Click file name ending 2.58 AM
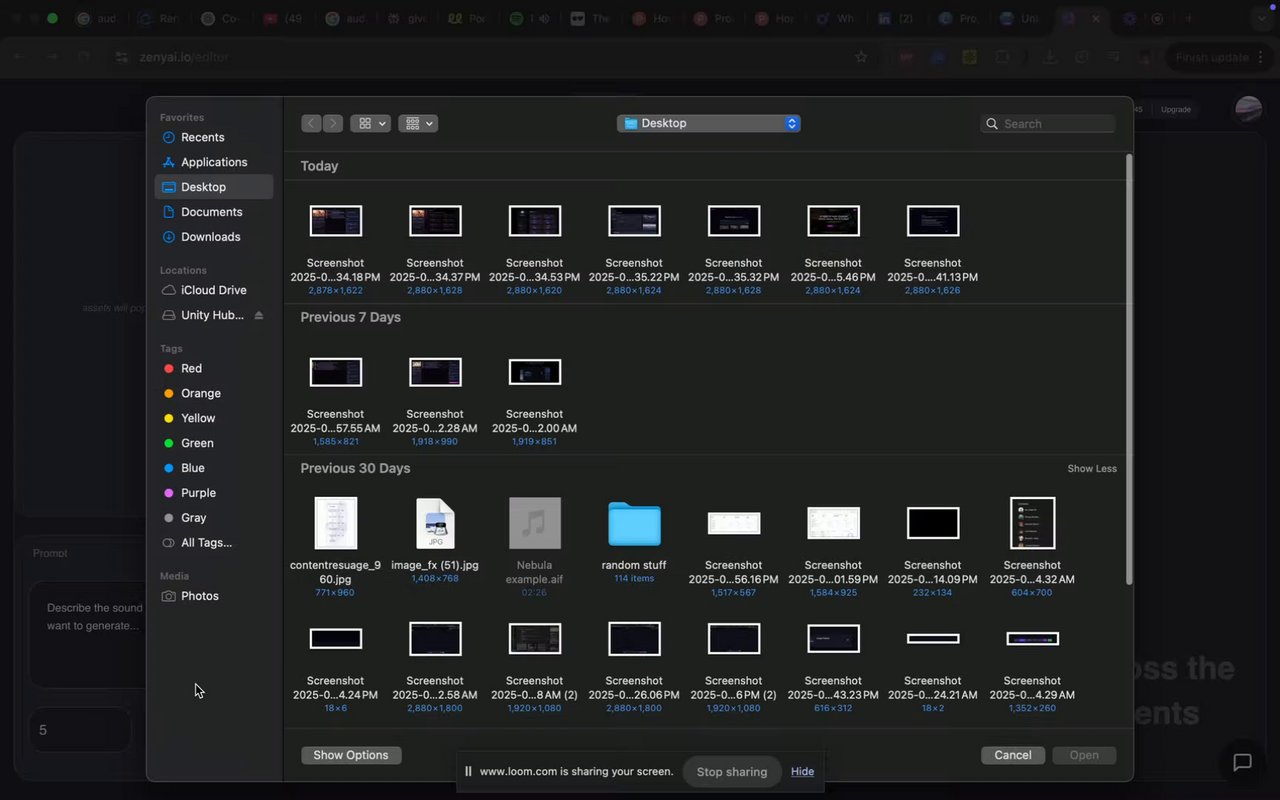Screen dimensions: 1280x800 [x=435, y=688]
